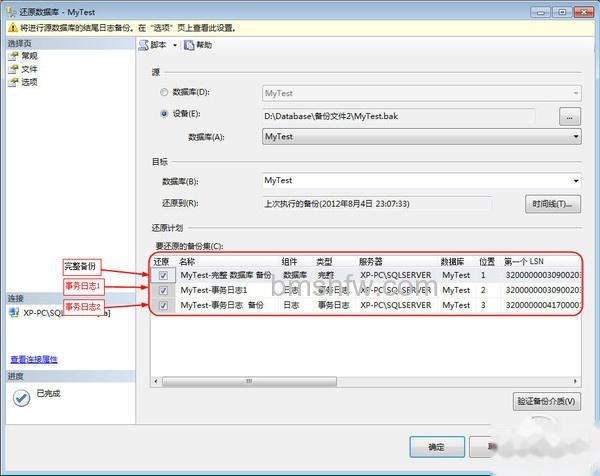This screenshot has height=476, width=600.
Task: Open the 脚本 dropdown arrow
Action: coord(175,45)
